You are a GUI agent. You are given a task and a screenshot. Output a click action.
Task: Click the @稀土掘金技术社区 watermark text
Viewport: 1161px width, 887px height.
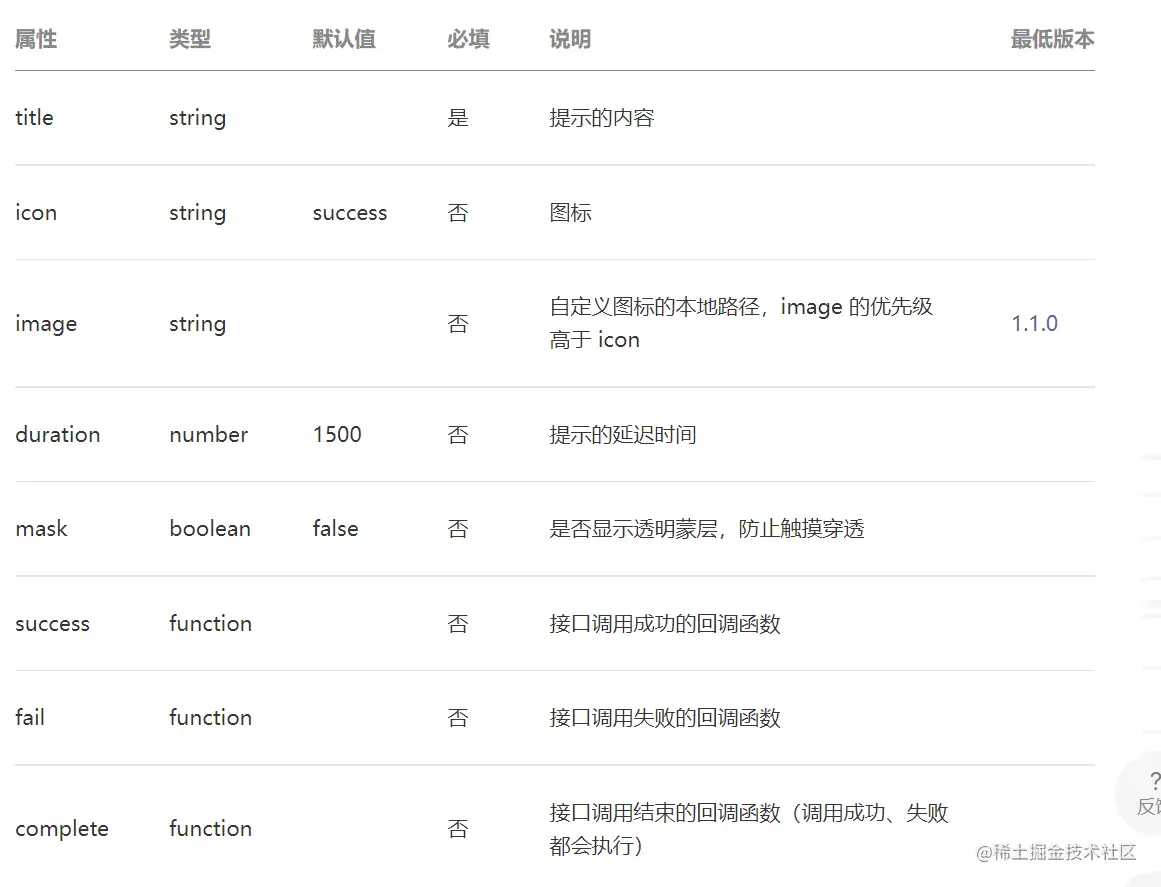[x=1055, y=852]
